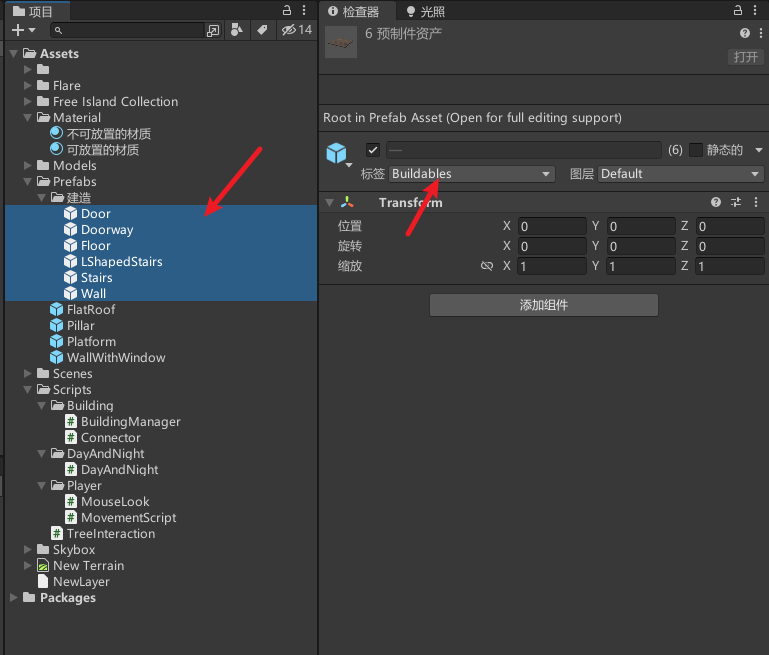Expand the Flare folder
Image resolution: width=769 pixels, height=655 pixels.
point(27,85)
